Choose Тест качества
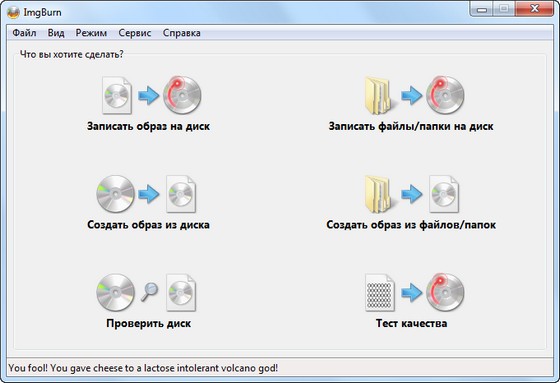Image resolution: width=560 pixels, height=383 pixels. [x=411, y=323]
